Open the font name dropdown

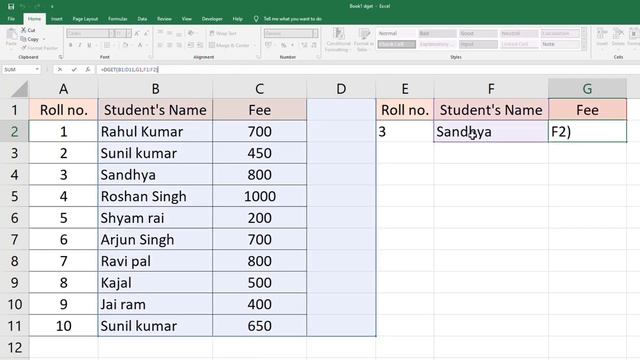[111, 33]
